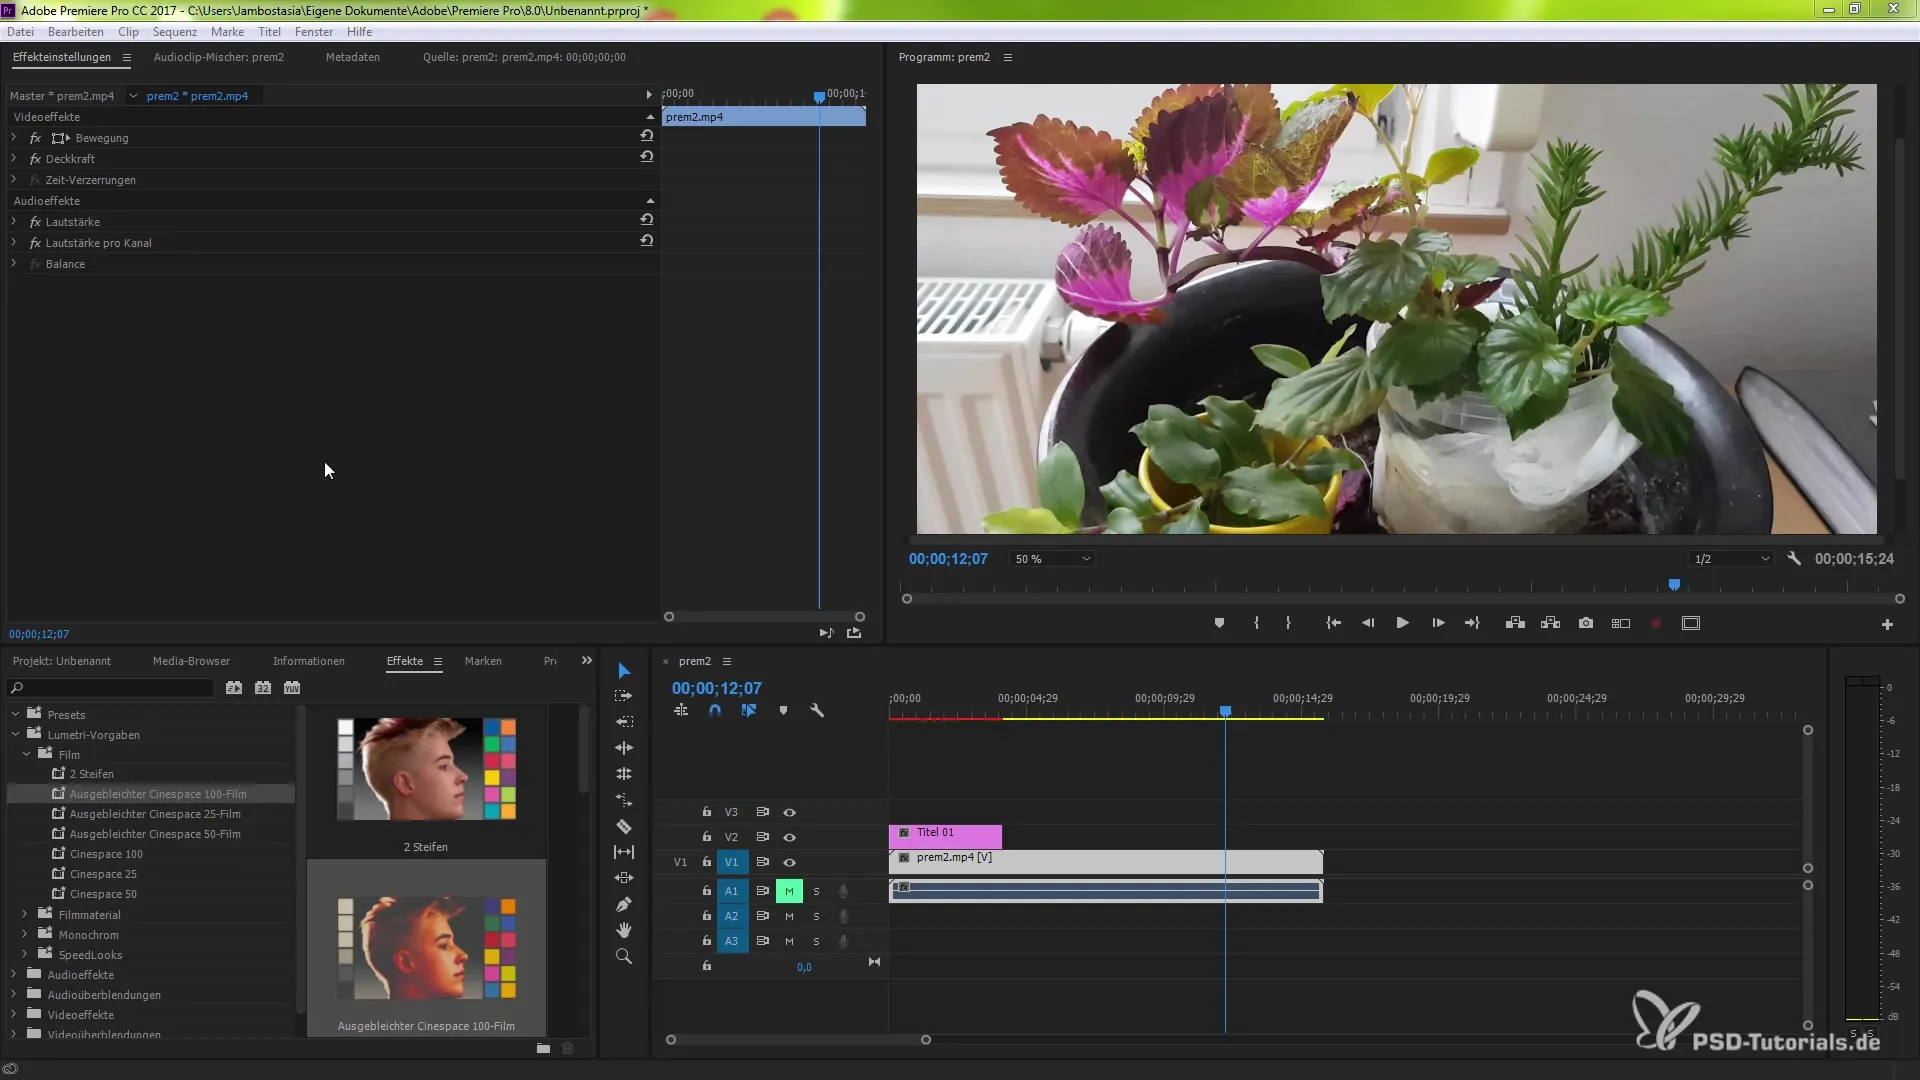Image resolution: width=1920 pixels, height=1080 pixels.
Task: Toggle linked selection in timeline
Action: coord(749,710)
